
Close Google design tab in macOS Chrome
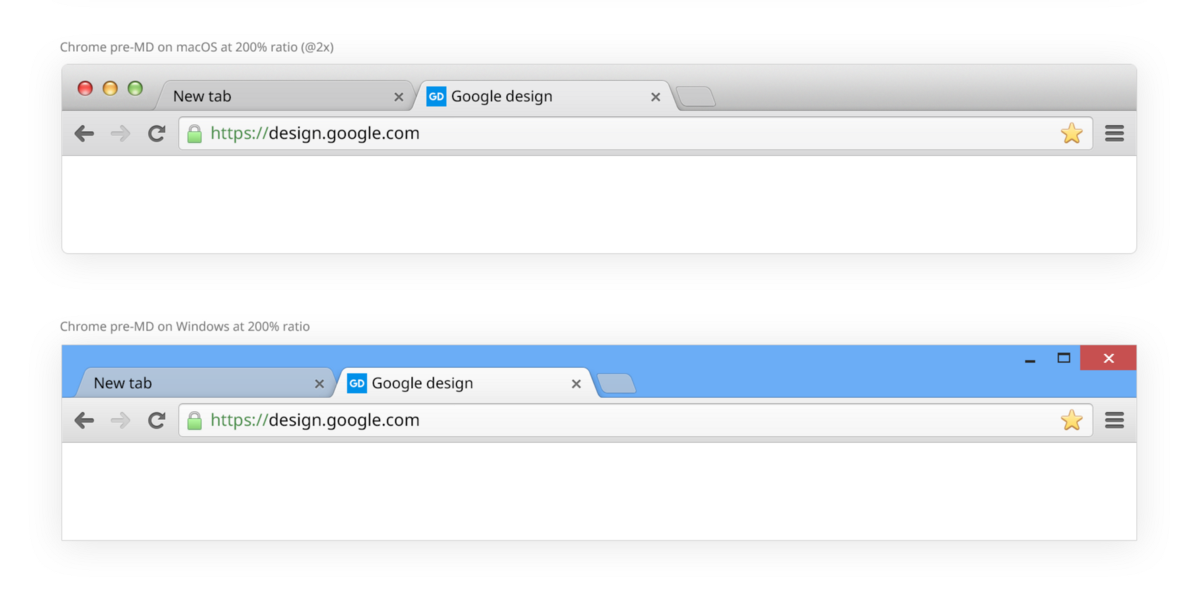click(656, 97)
